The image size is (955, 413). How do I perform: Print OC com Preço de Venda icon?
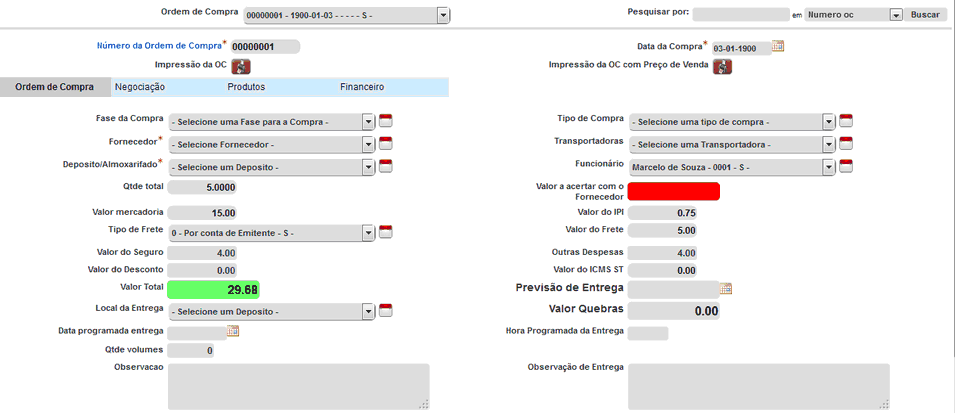[722, 66]
